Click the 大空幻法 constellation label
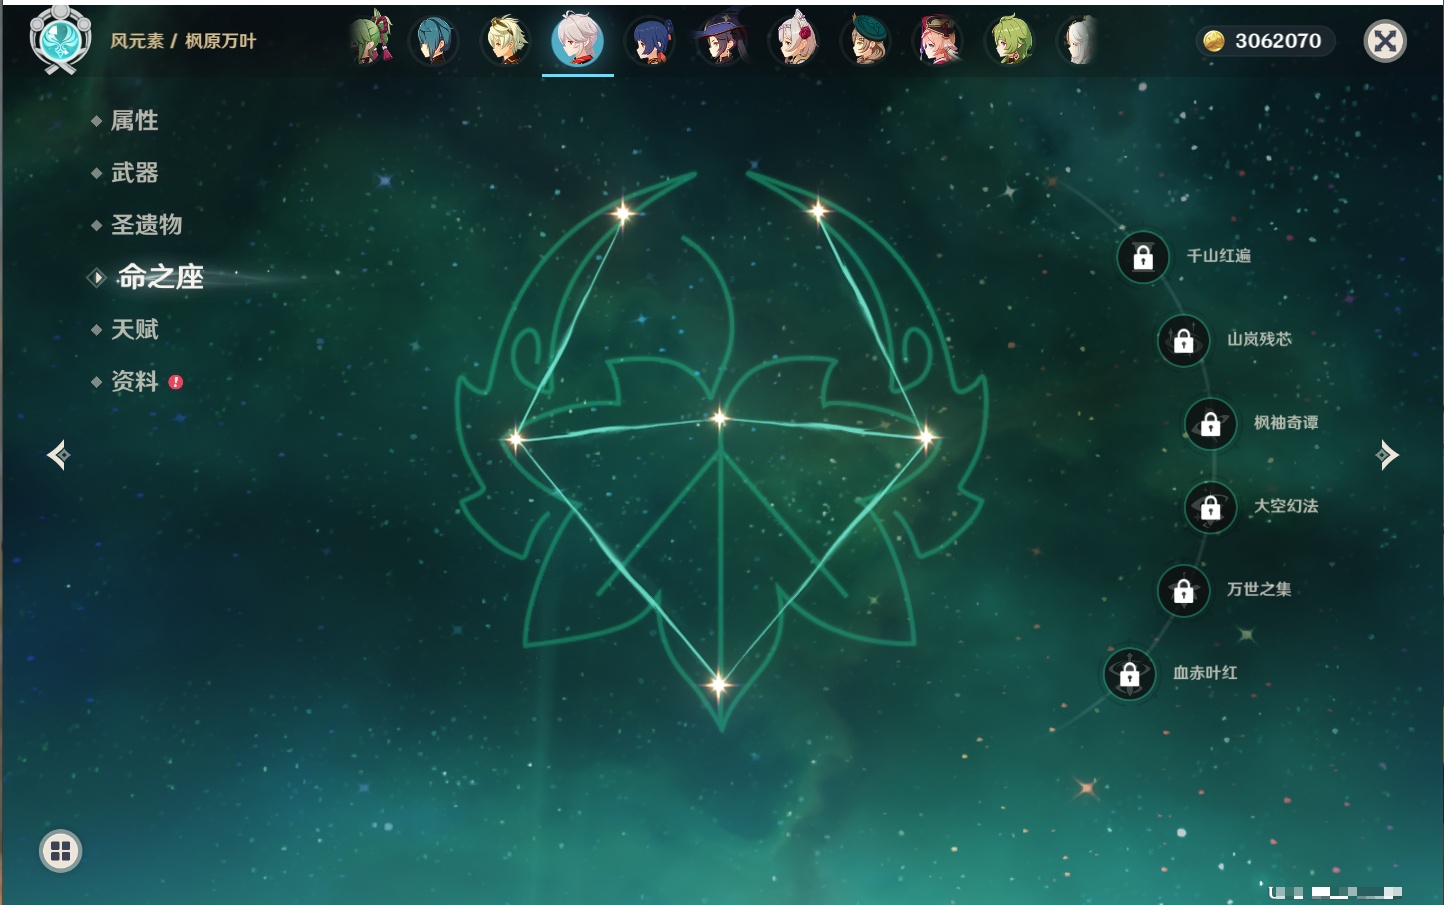The height and width of the screenshot is (905, 1444). [x=1286, y=506]
